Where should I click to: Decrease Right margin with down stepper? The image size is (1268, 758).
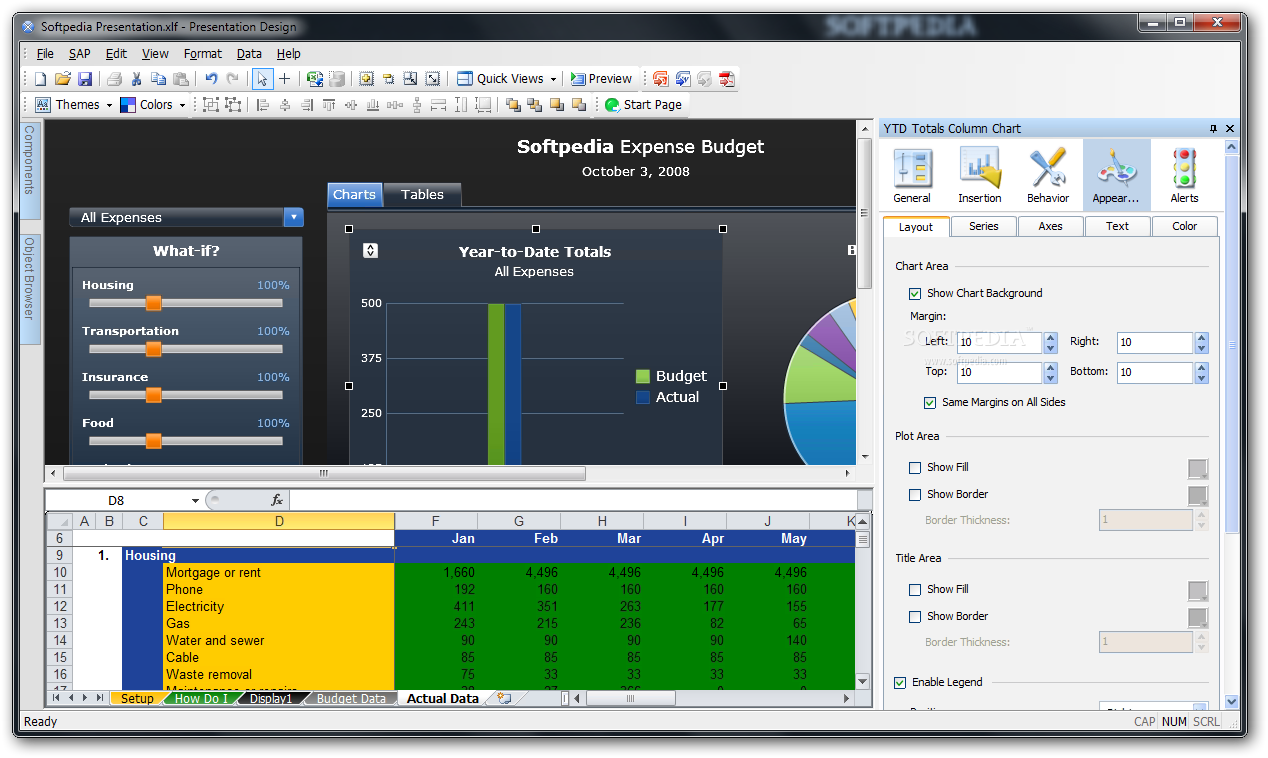point(1201,348)
